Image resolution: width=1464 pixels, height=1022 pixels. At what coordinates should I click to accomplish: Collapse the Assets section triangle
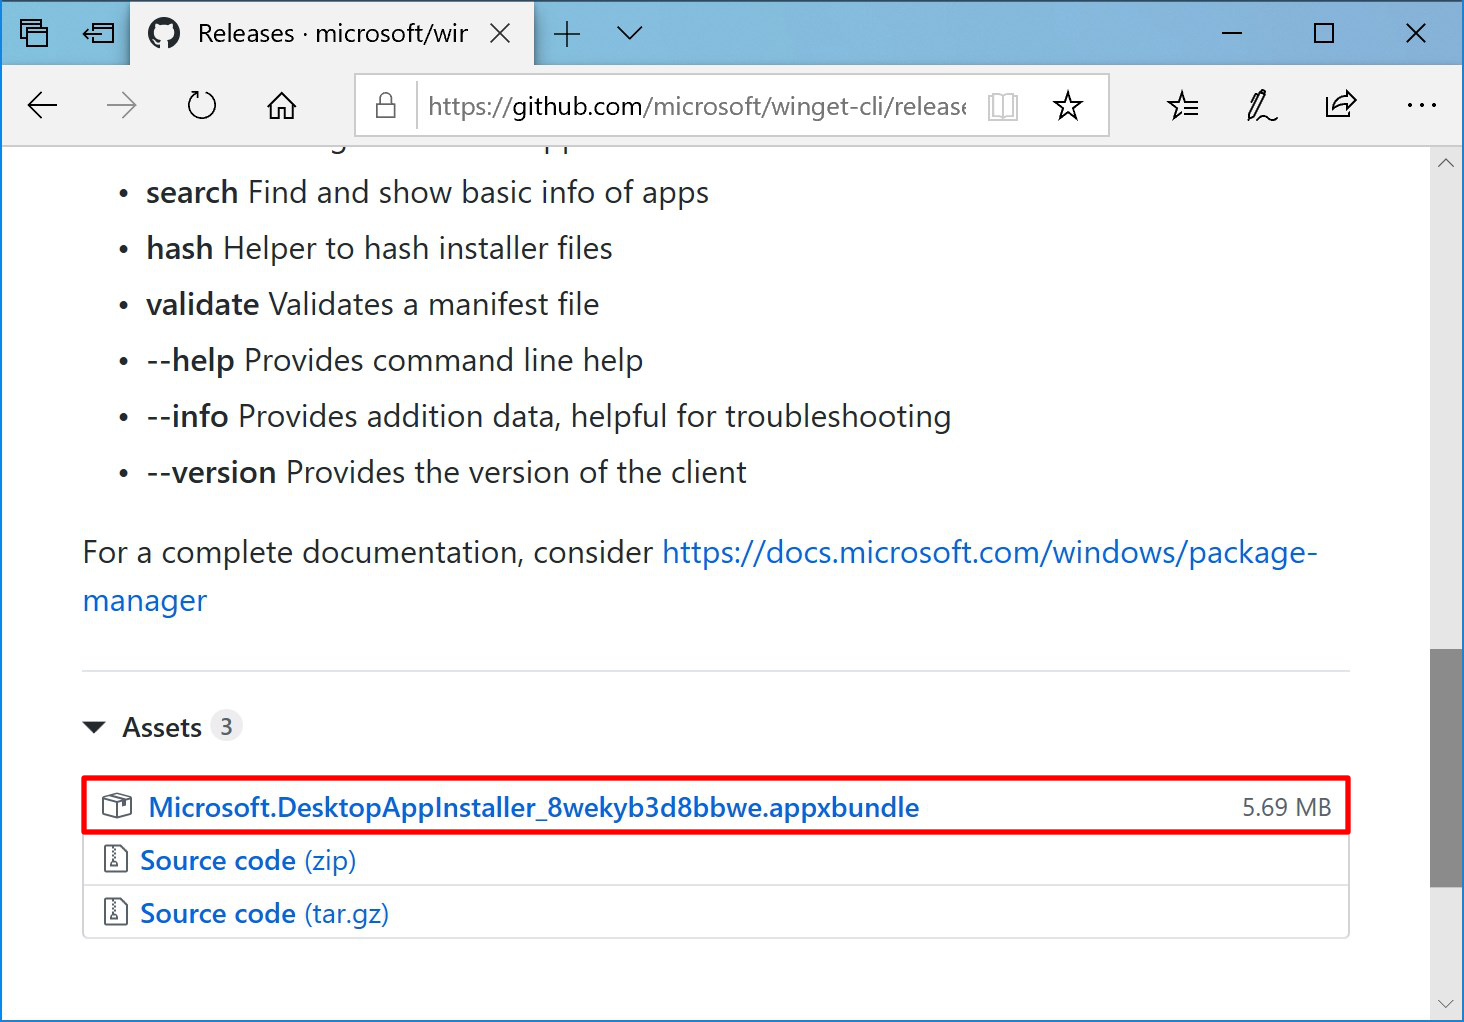pos(94,727)
